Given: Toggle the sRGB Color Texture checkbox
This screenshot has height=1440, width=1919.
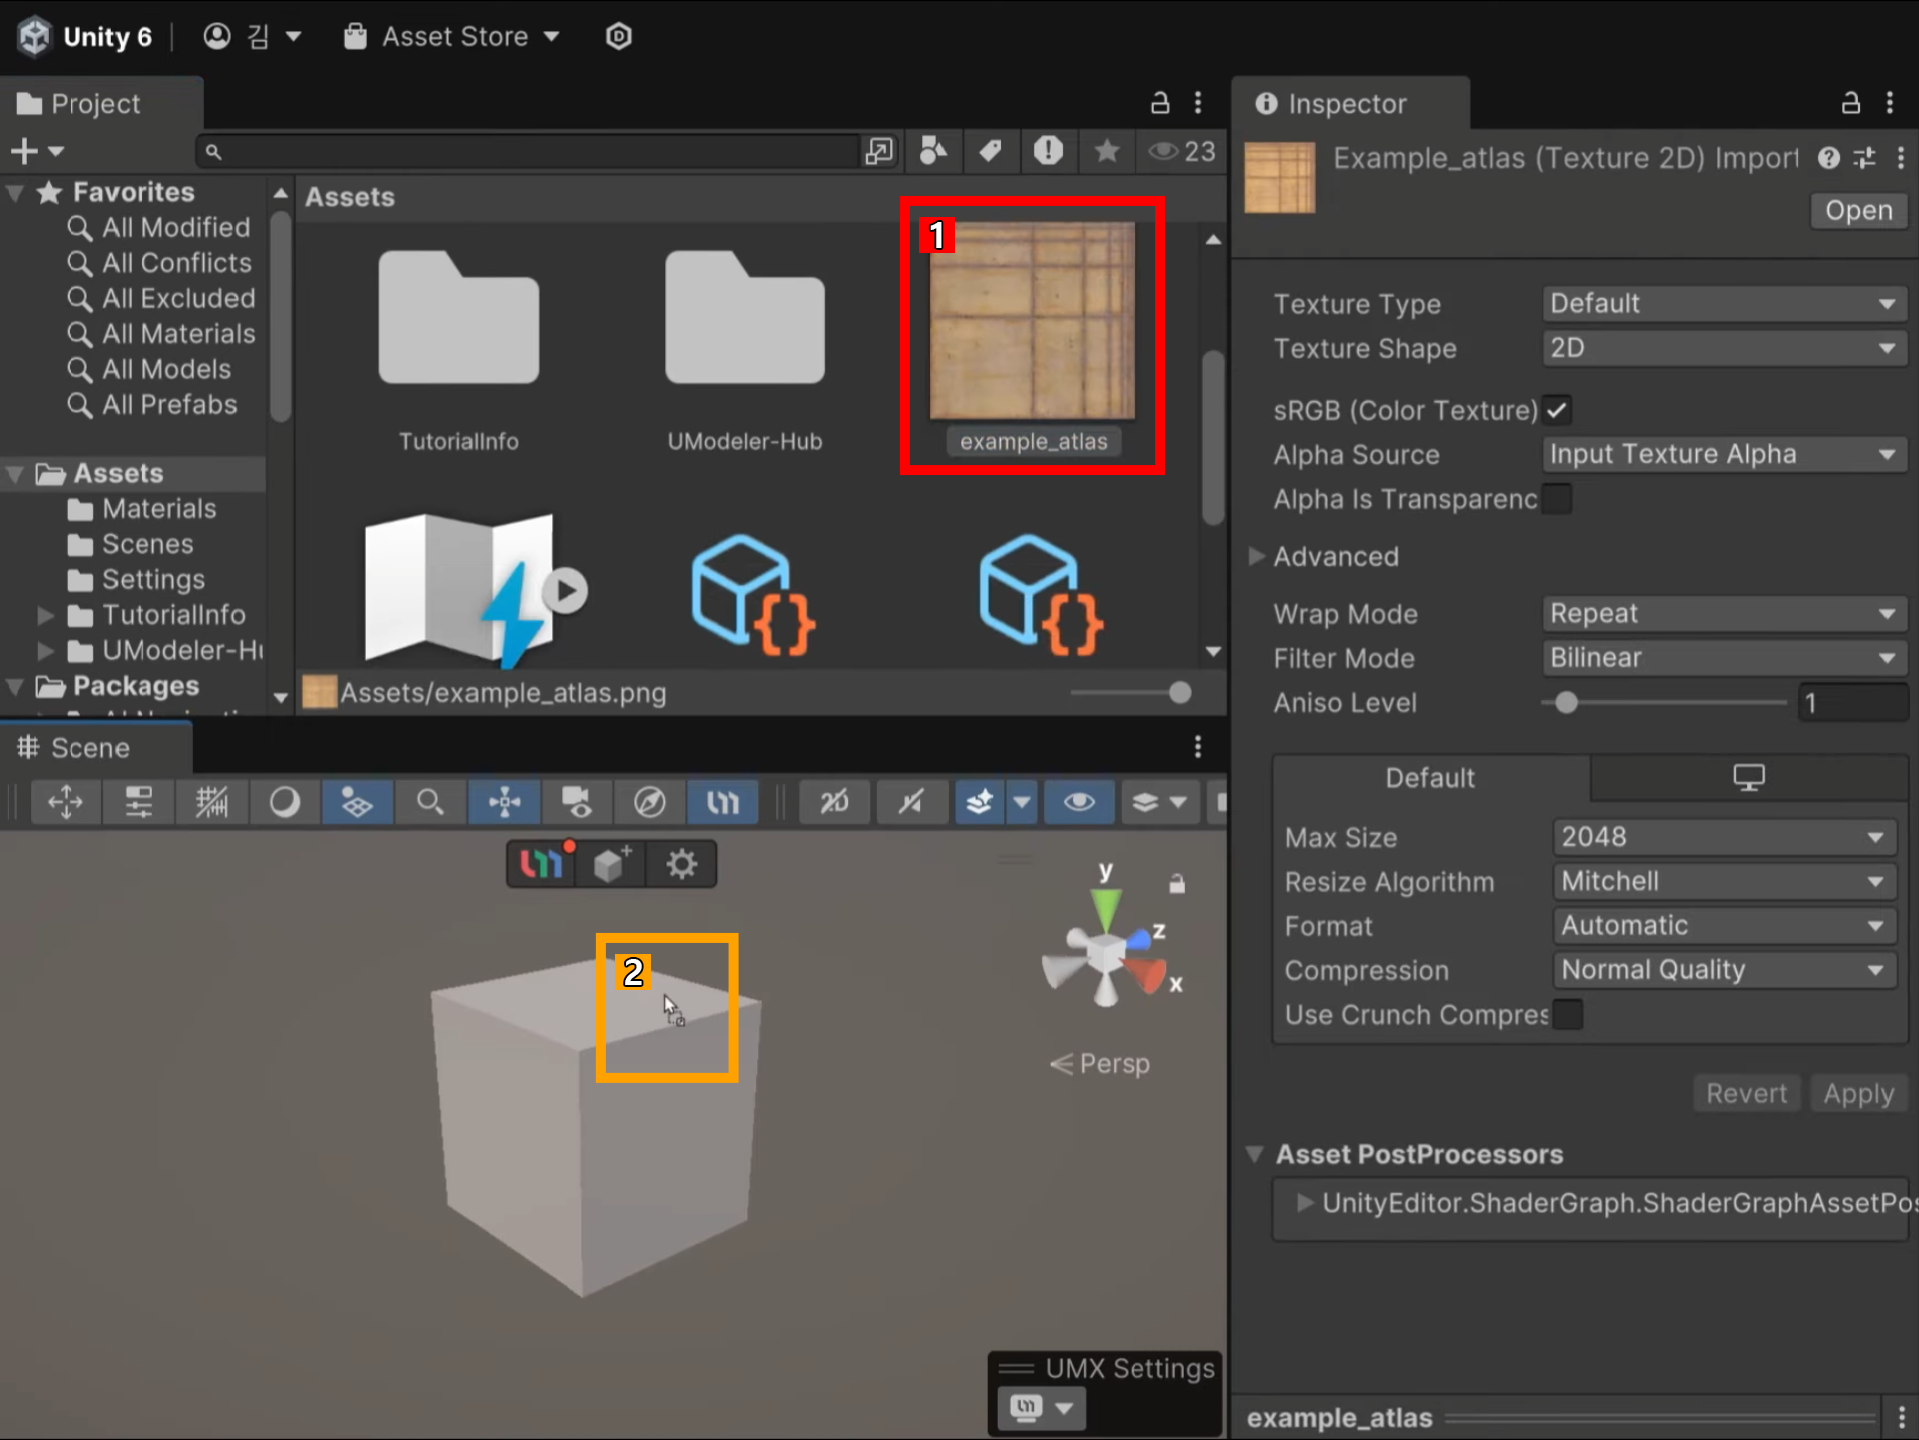Looking at the screenshot, I should (x=1557, y=410).
